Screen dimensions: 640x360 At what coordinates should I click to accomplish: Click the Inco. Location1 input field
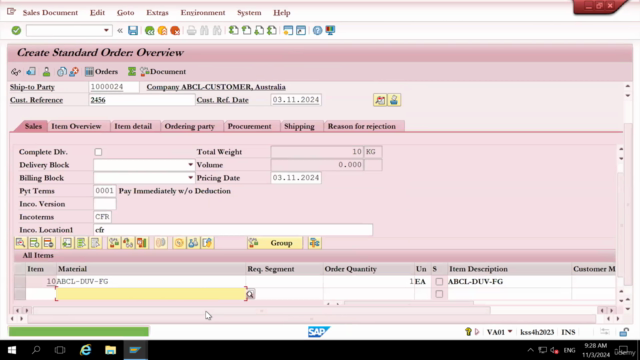pos(233,230)
